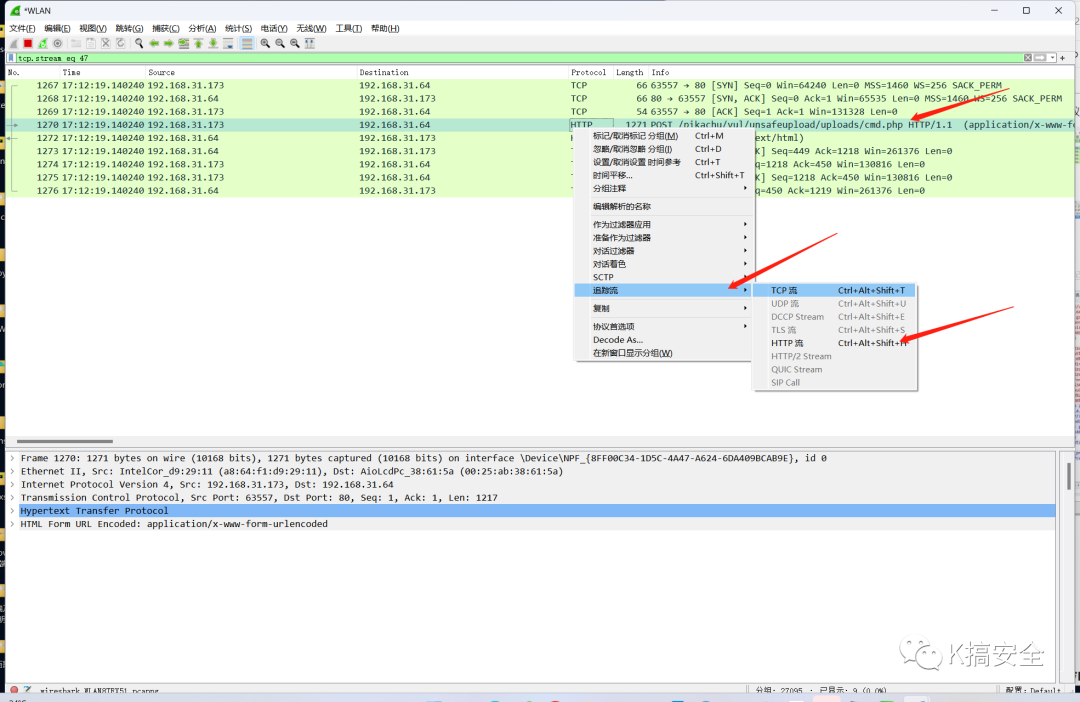This screenshot has height=702, width=1080.
Task: Expand Hypertext Transfer Protocol row
Action: pyautogui.click(x=12, y=510)
